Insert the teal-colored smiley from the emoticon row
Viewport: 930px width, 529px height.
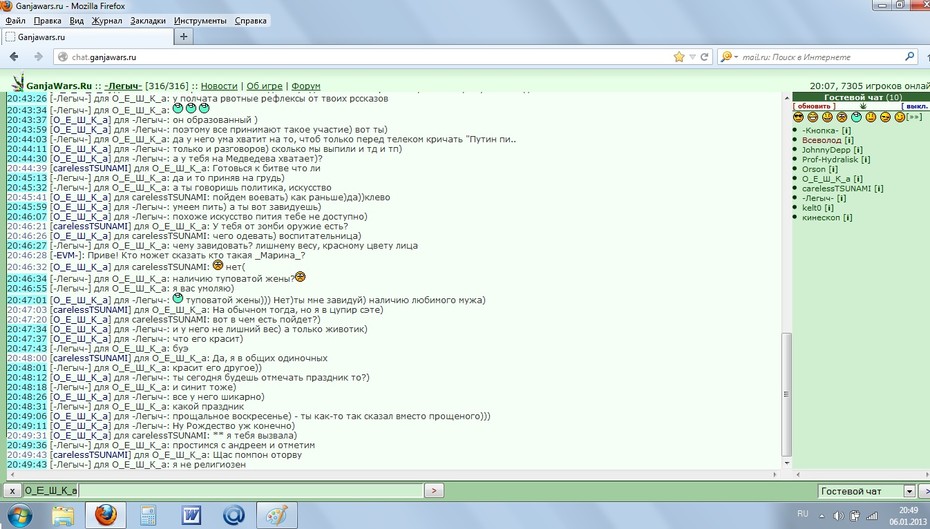[856, 117]
